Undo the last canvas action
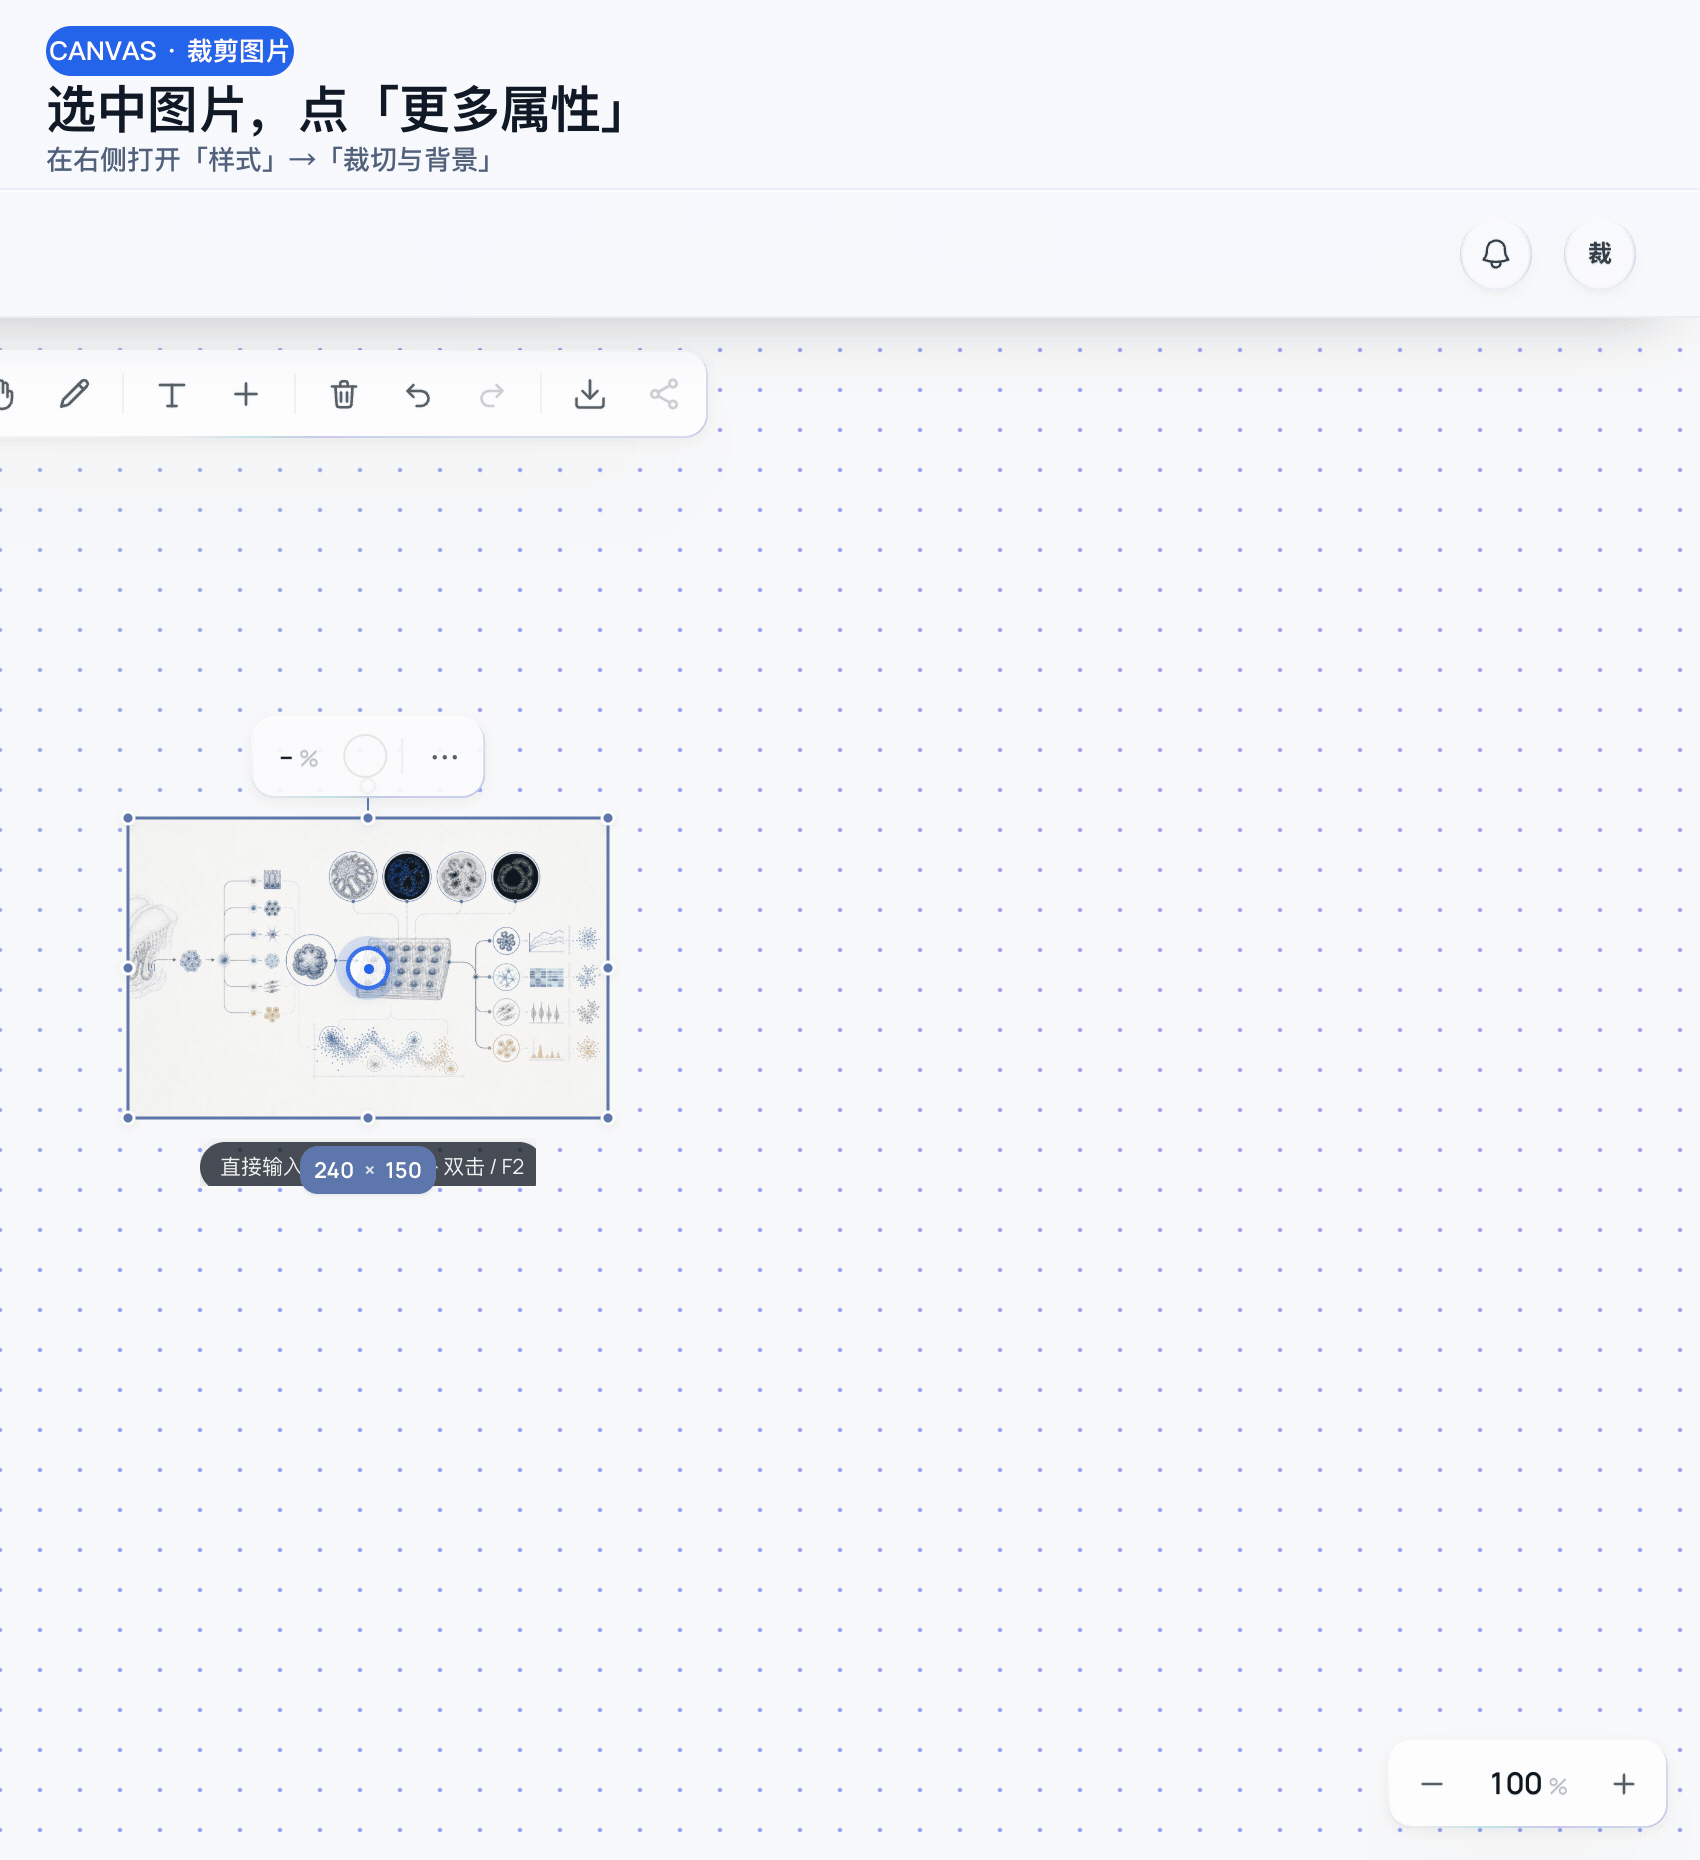Viewport: 1700px width, 1860px height. click(x=418, y=394)
